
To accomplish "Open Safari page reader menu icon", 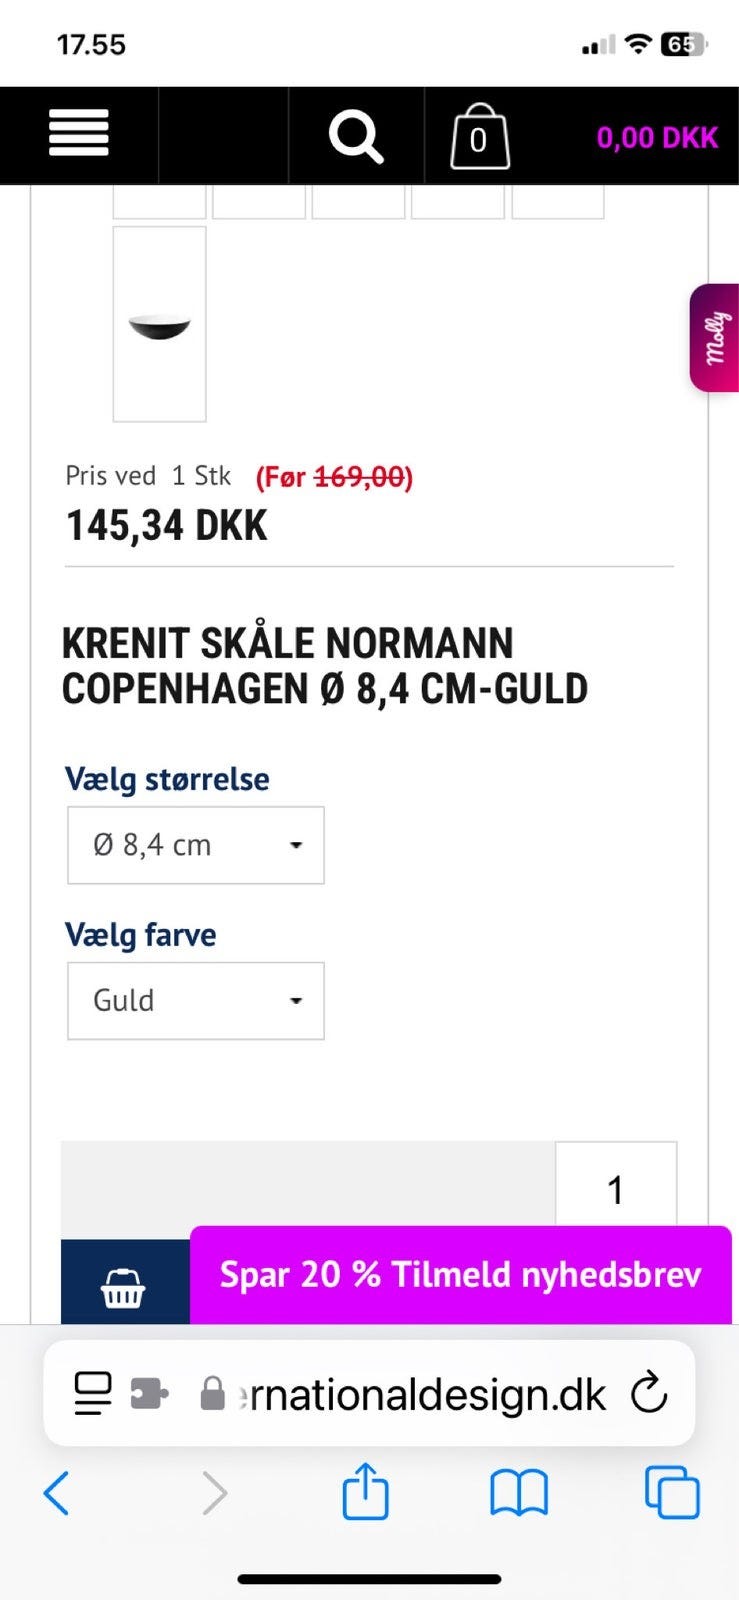I will [93, 1393].
